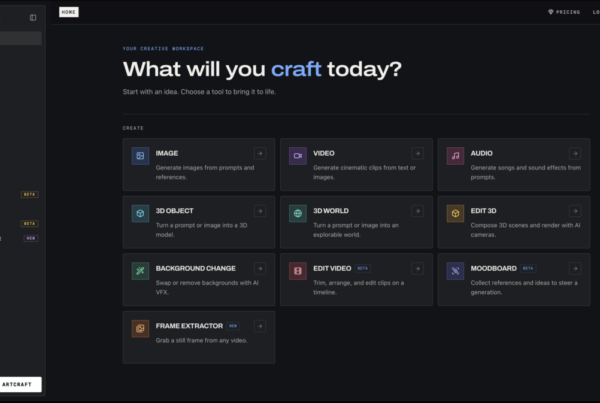Click the FRAME EXTRACTOR card title
The image size is (600, 403).
pos(189,326)
